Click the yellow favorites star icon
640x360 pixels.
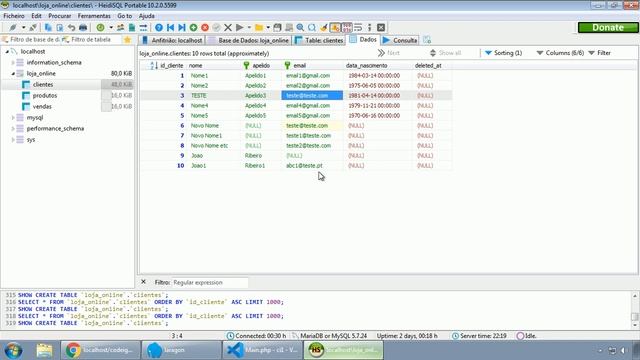tap(127, 40)
